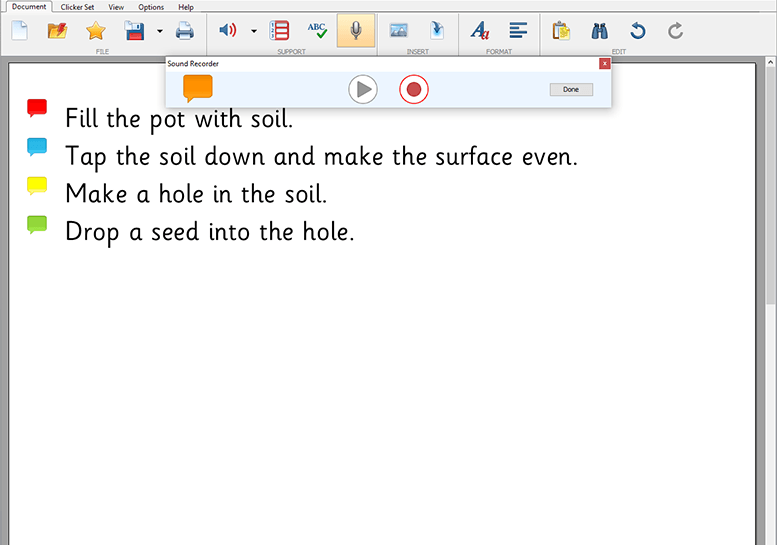
Task: Open find with the binoculars icon
Action: pyautogui.click(x=599, y=31)
